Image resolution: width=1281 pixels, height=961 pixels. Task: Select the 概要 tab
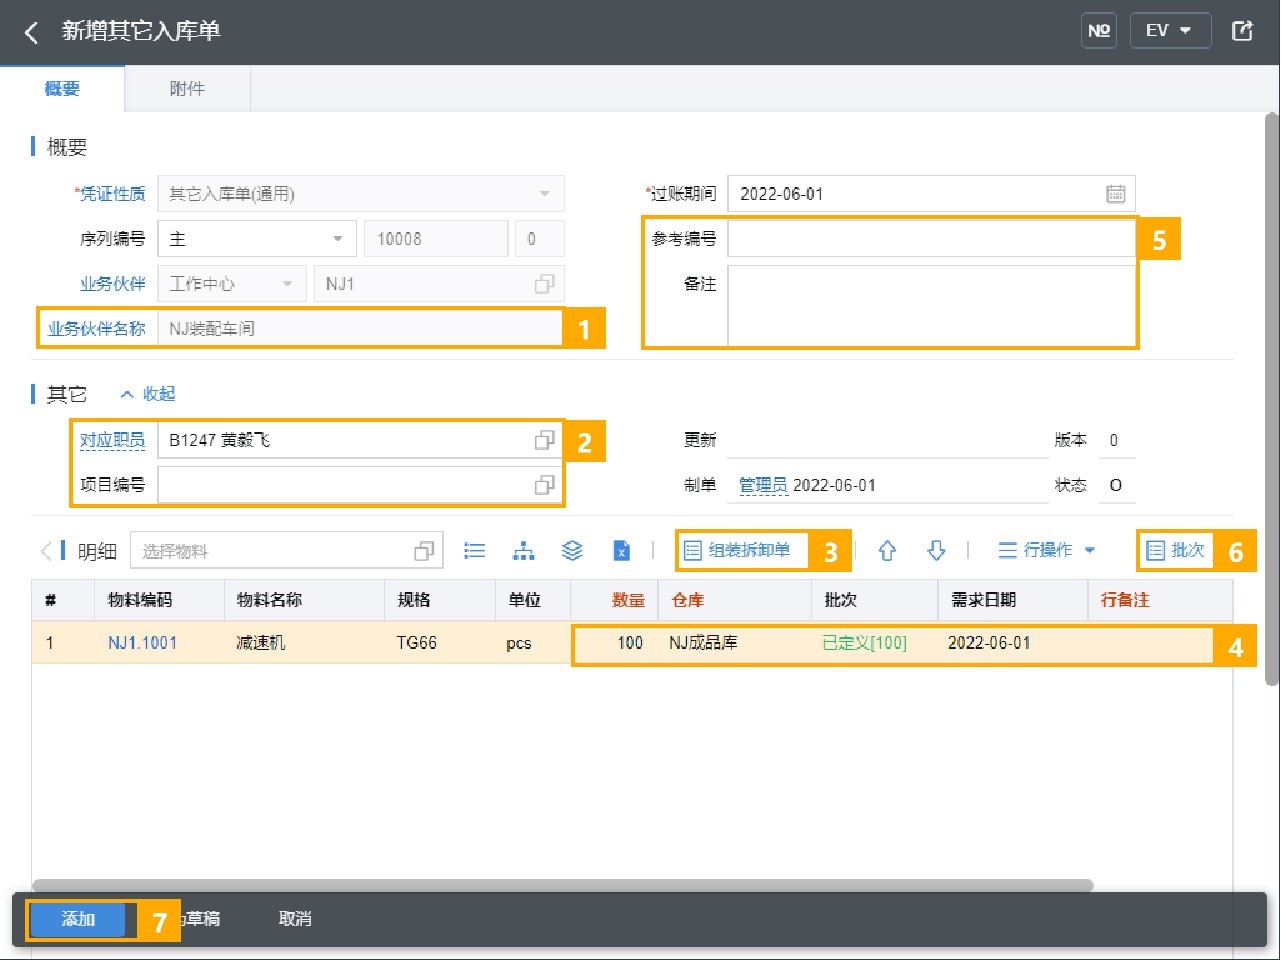click(62, 89)
